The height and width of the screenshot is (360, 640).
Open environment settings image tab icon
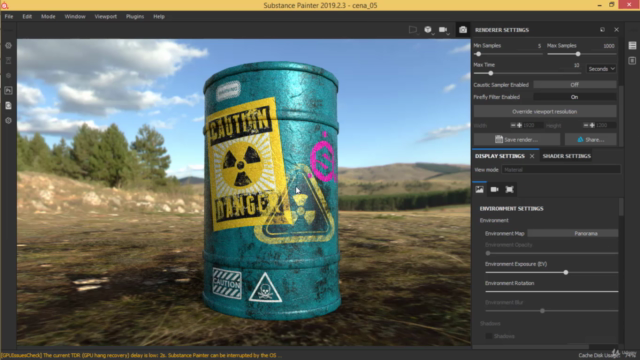click(479, 189)
